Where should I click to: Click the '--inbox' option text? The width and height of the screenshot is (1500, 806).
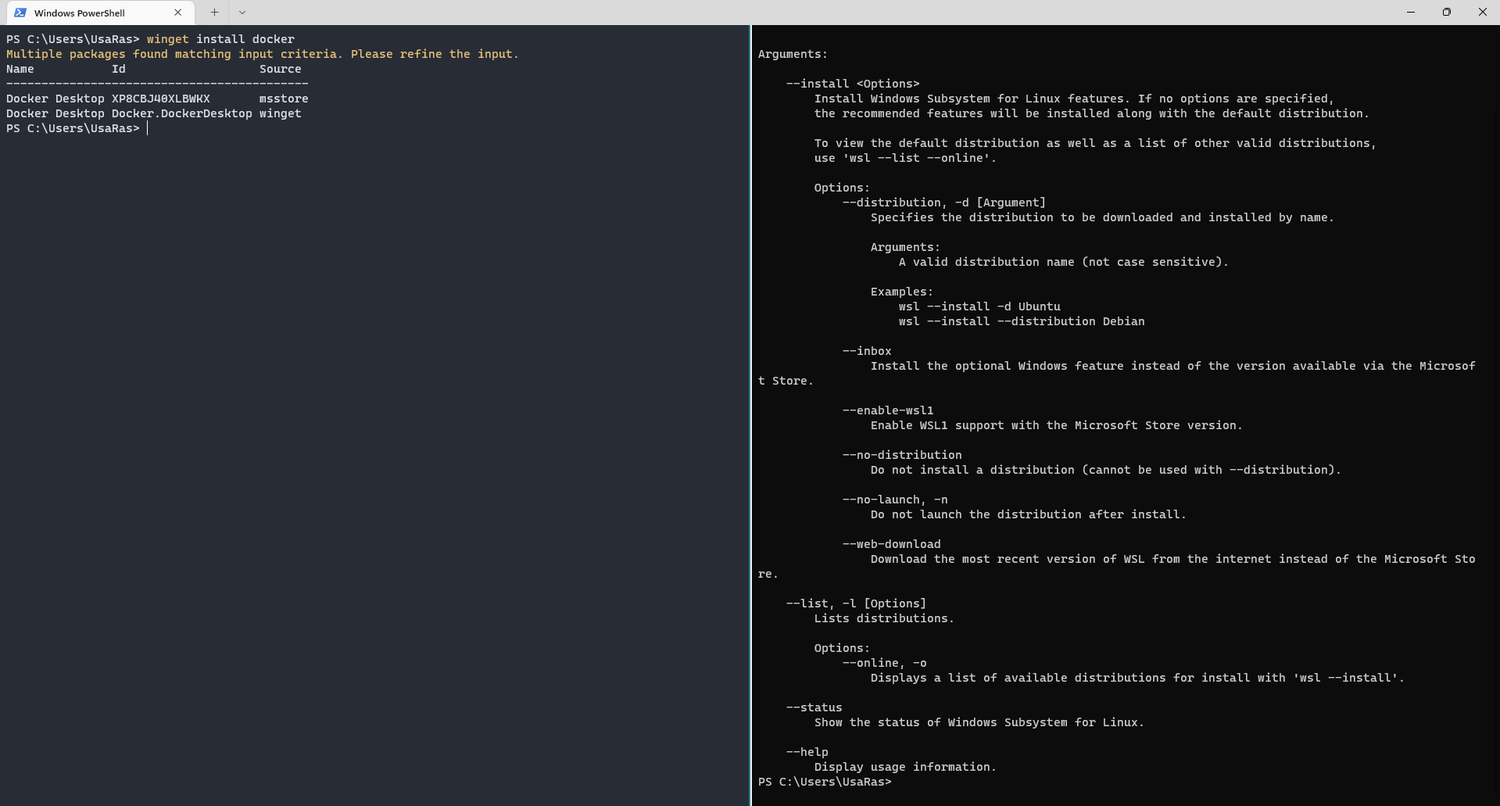867,351
